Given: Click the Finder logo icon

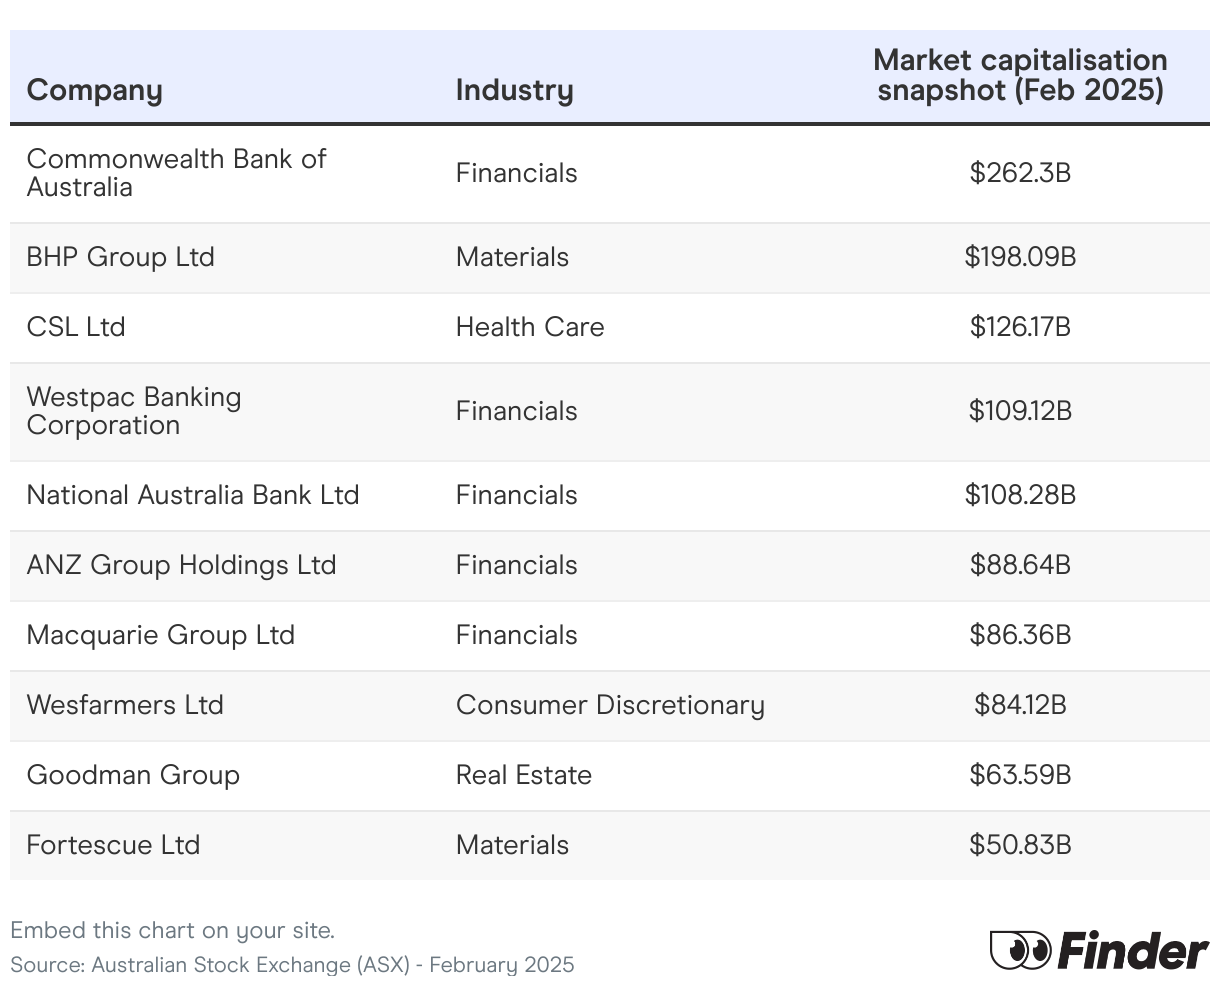Looking at the screenshot, I should (x=1099, y=950).
